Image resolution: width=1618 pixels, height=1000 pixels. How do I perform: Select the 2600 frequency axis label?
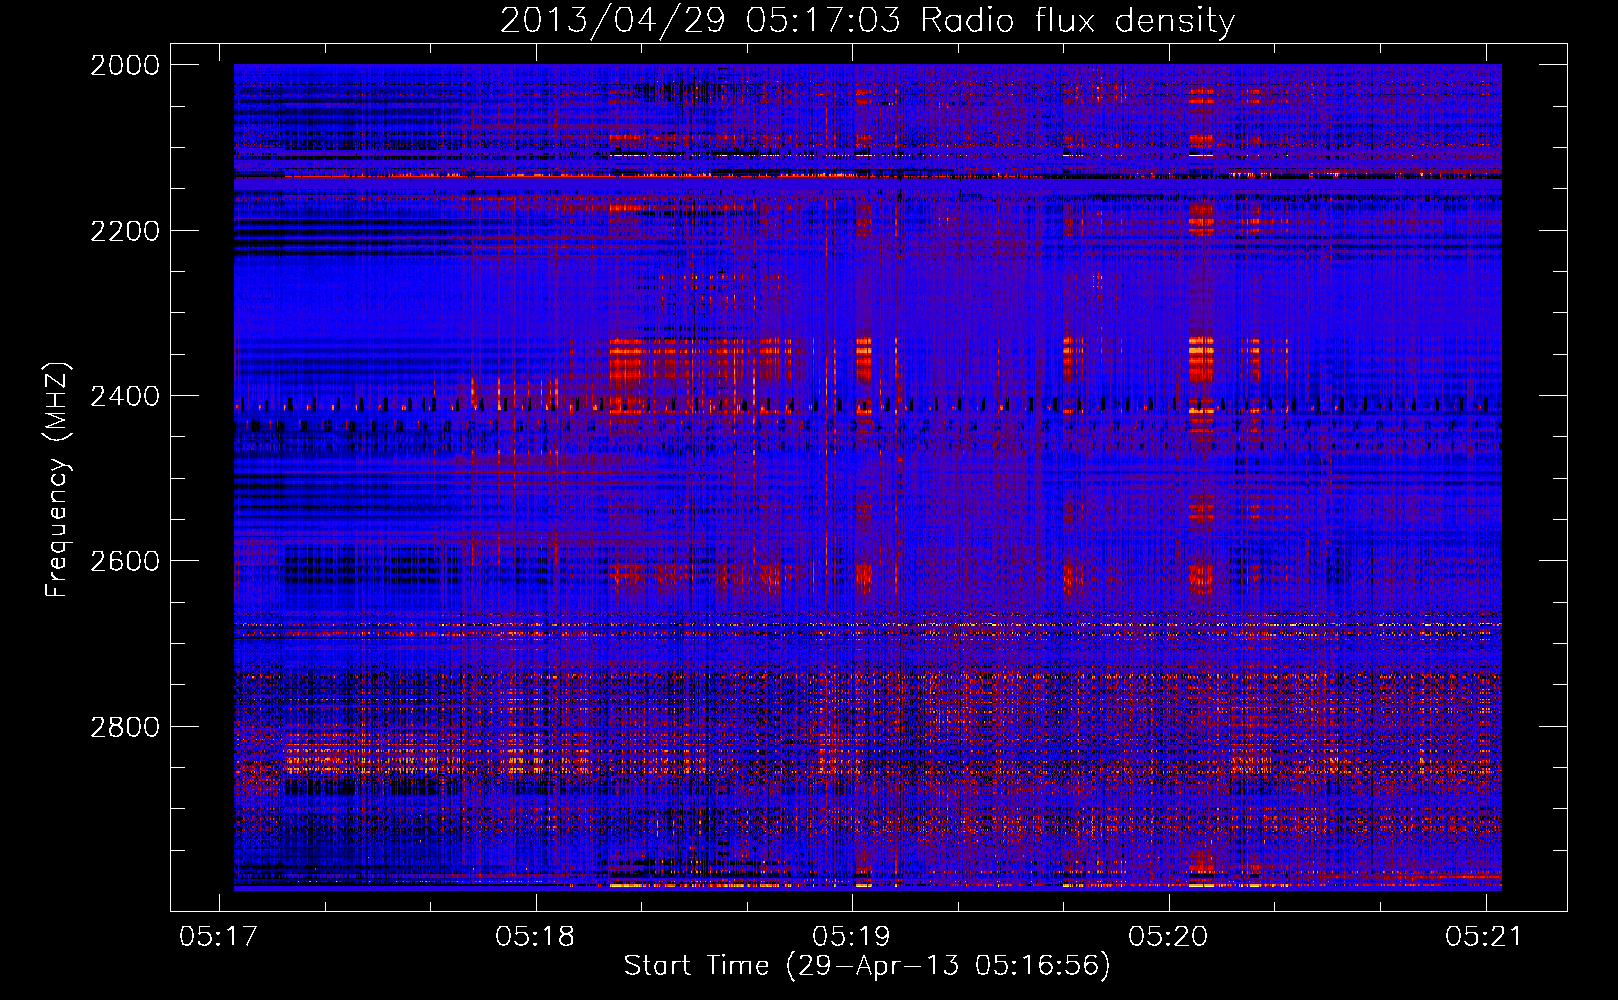(x=125, y=561)
